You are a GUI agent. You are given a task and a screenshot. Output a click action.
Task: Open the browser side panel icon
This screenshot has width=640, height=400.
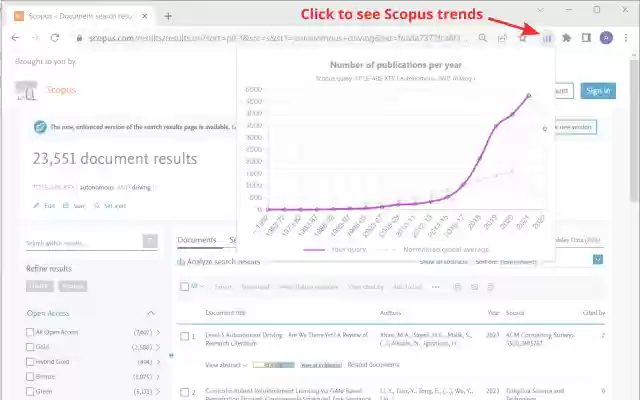(x=586, y=38)
